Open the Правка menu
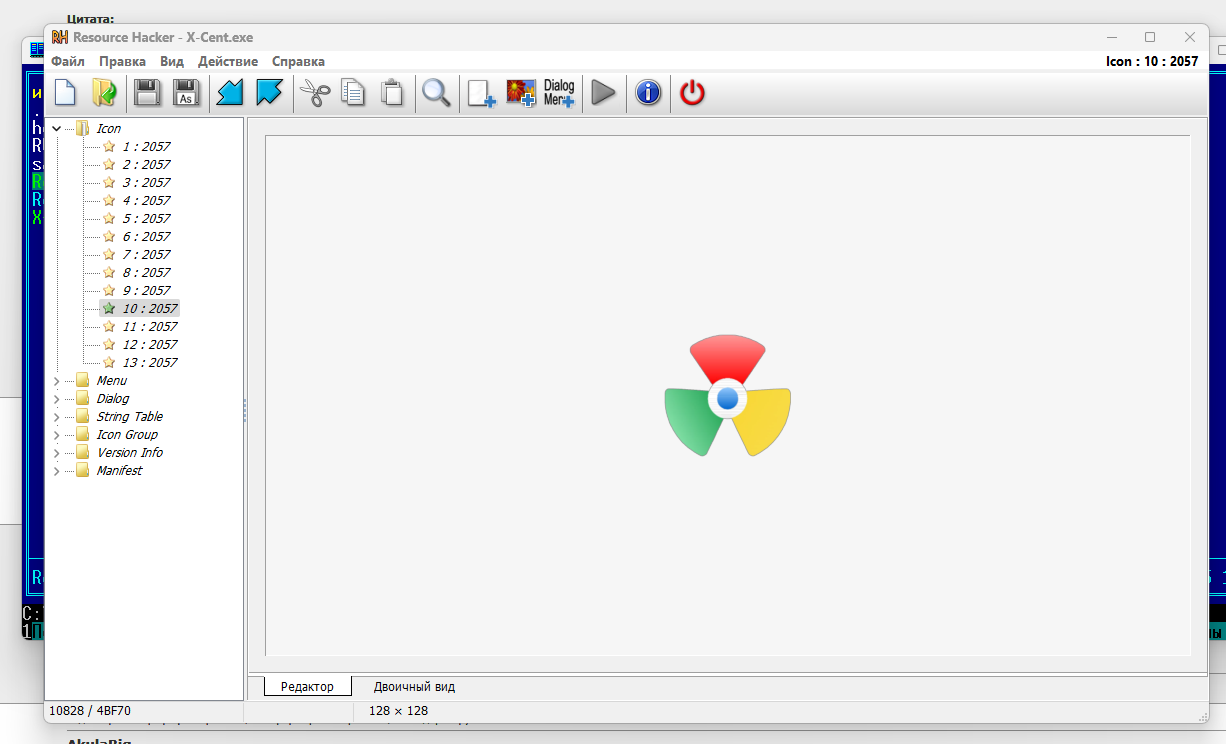The width and height of the screenshot is (1226, 744). (x=122, y=61)
